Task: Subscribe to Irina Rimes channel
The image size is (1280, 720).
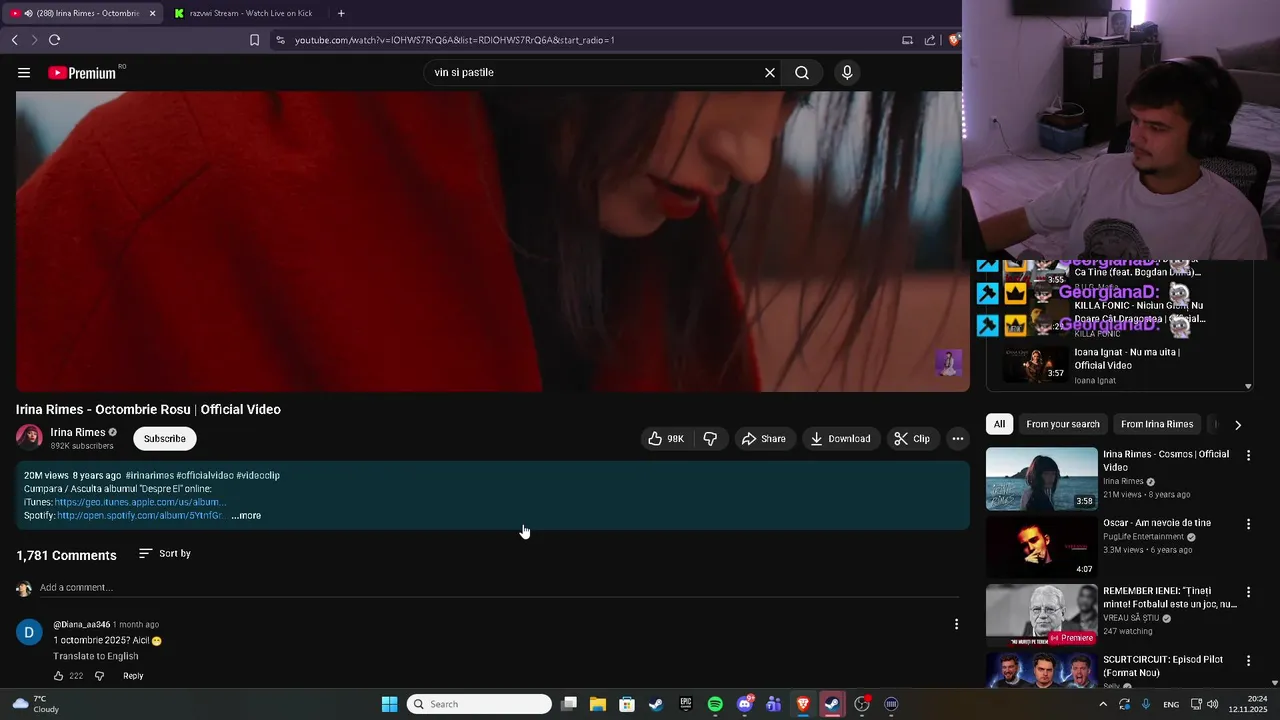Action: click(165, 438)
